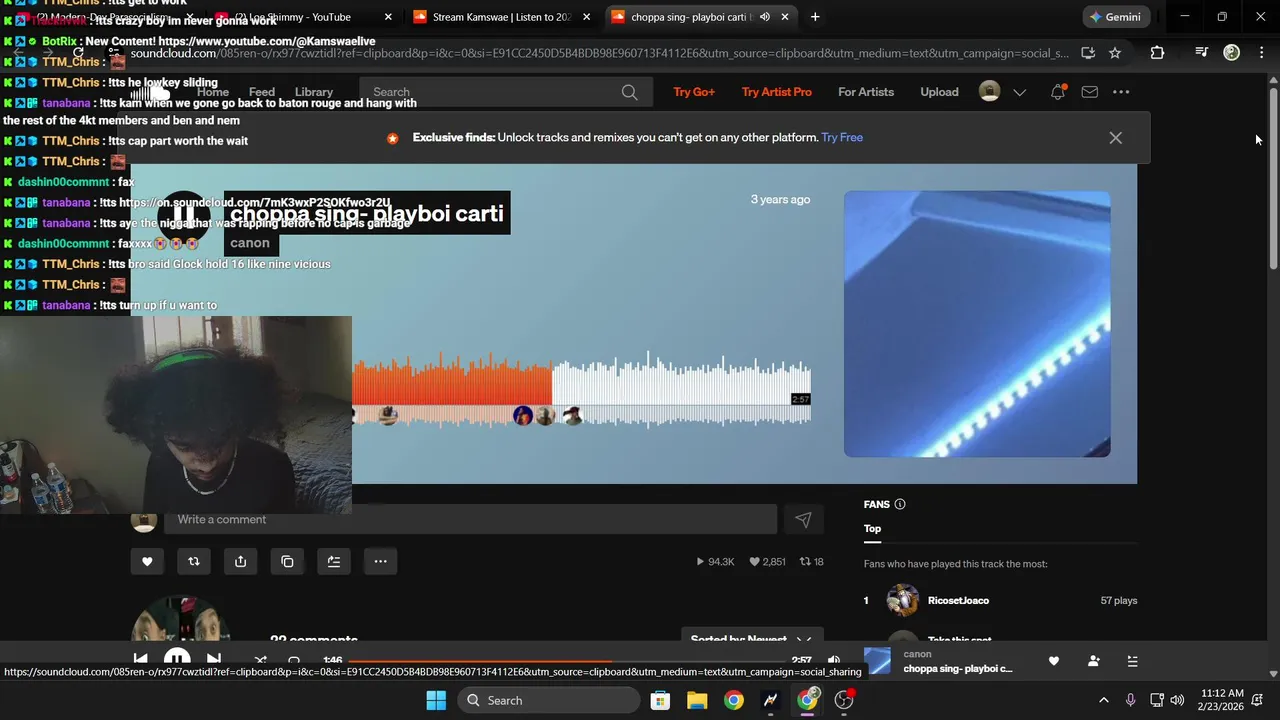Add the track to Next up queue icon
The width and height of the screenshot is (1280, 720).
(334, 561)
